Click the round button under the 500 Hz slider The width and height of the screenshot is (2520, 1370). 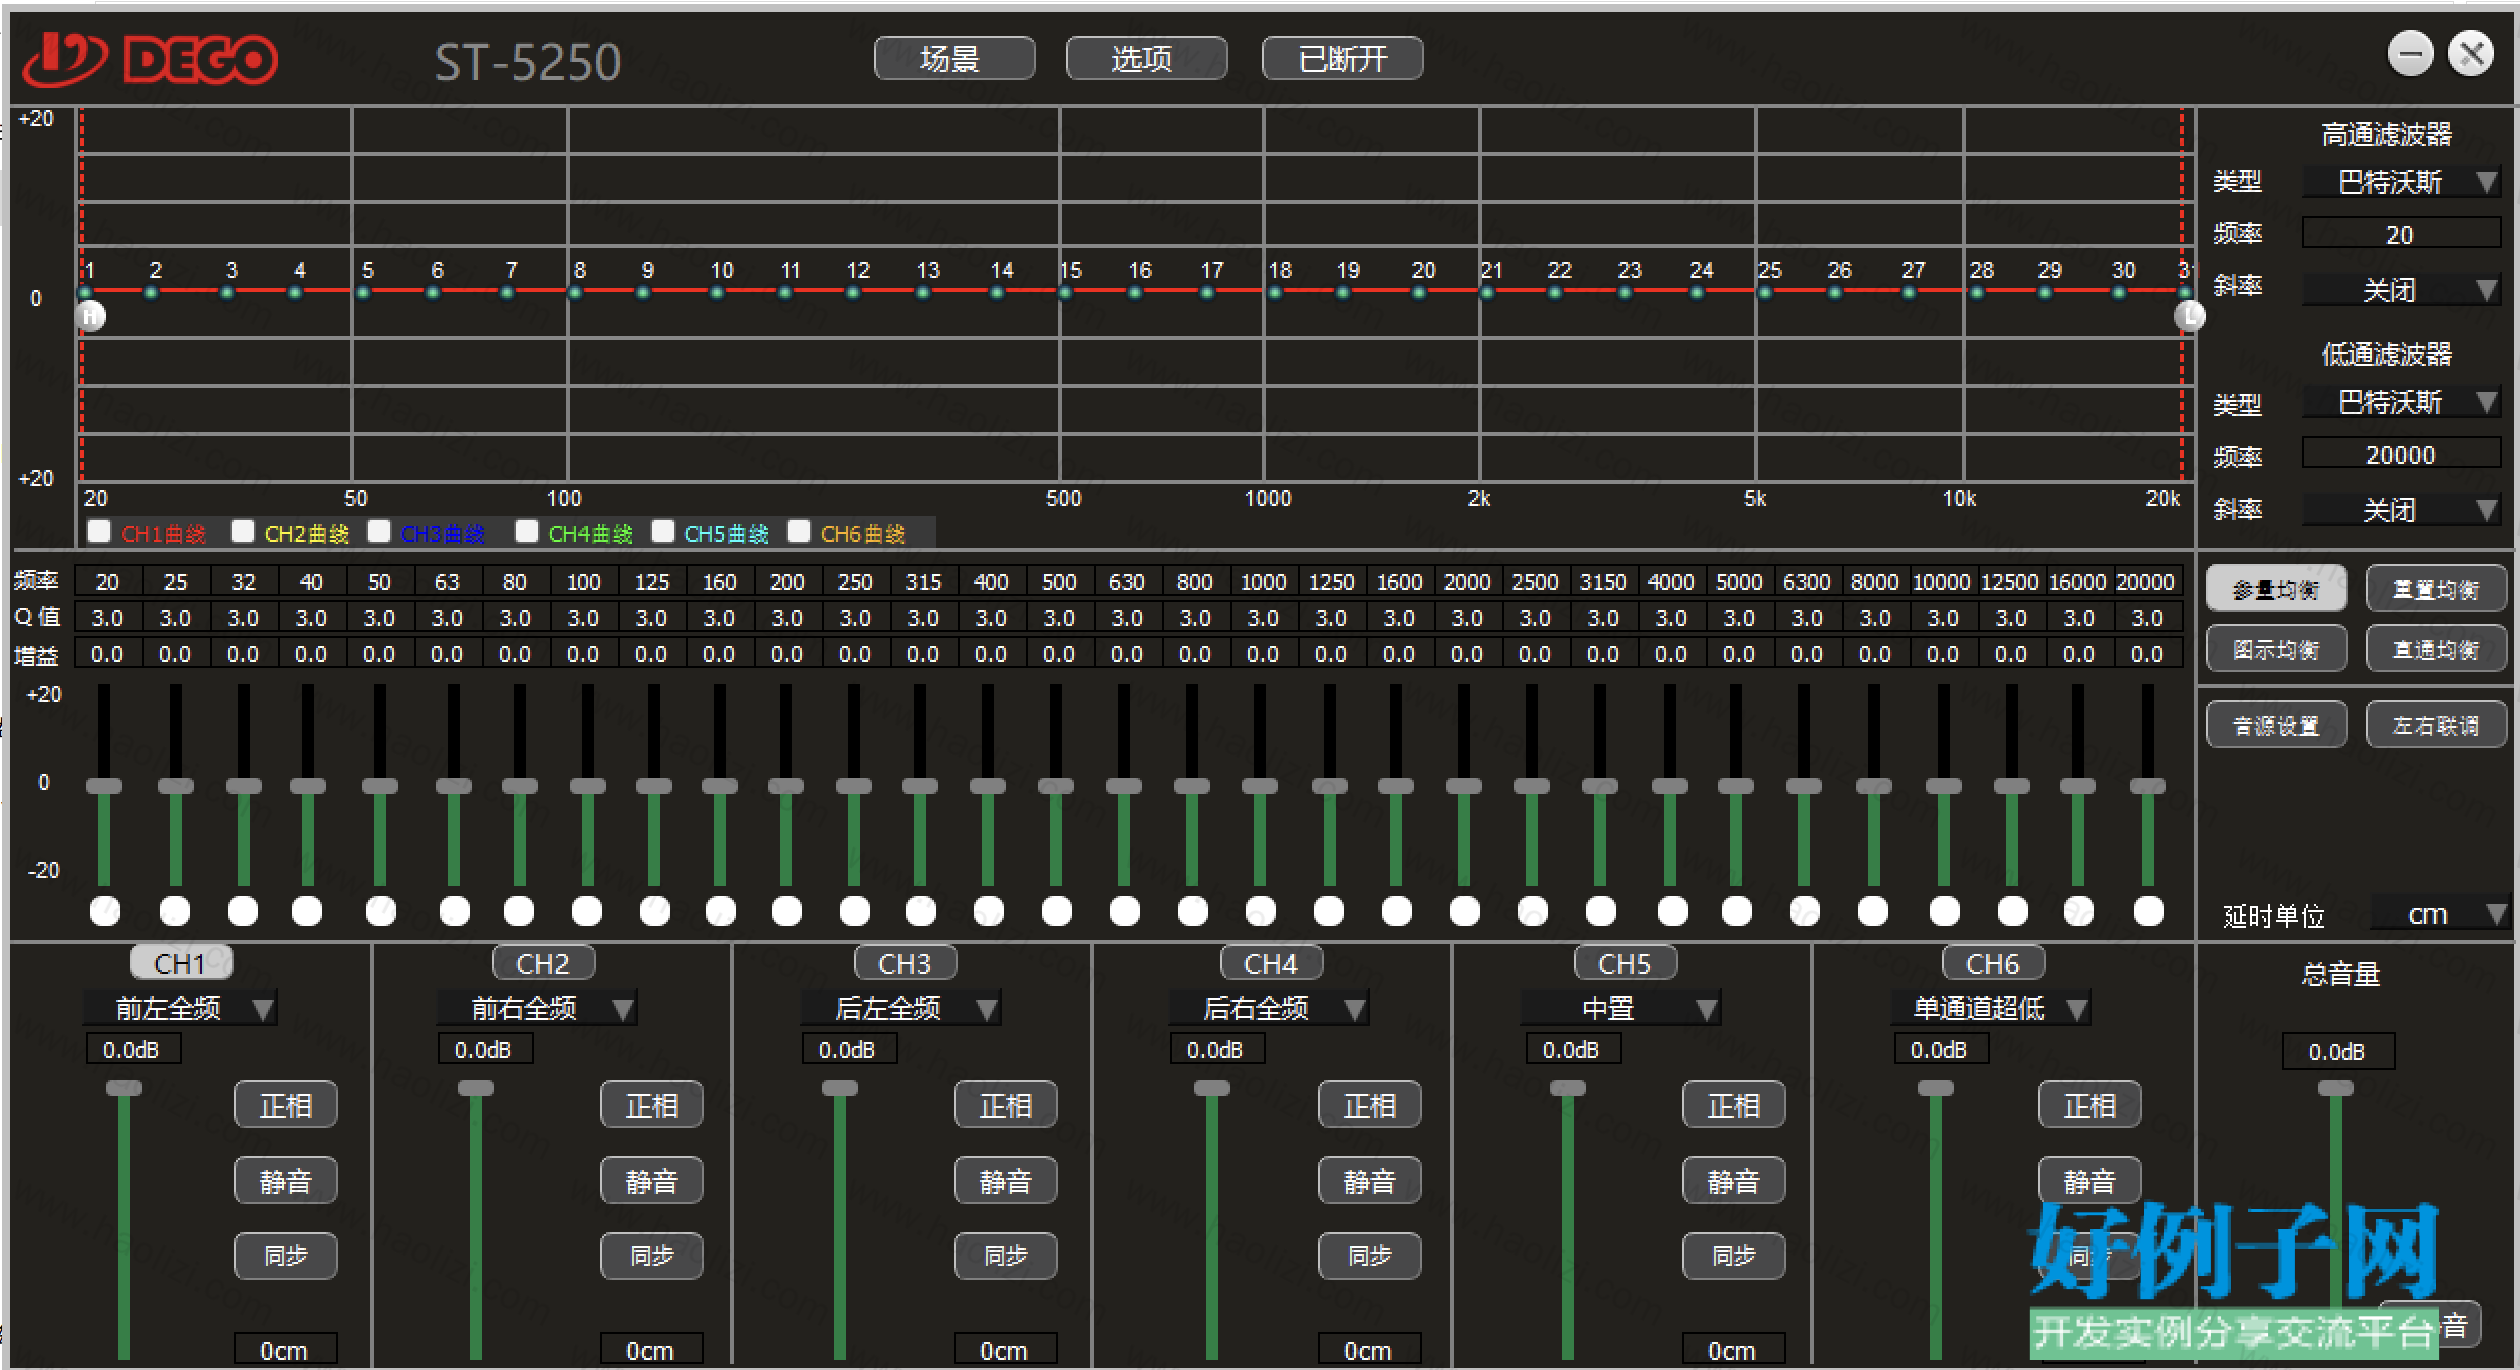tap(1057, 911)
